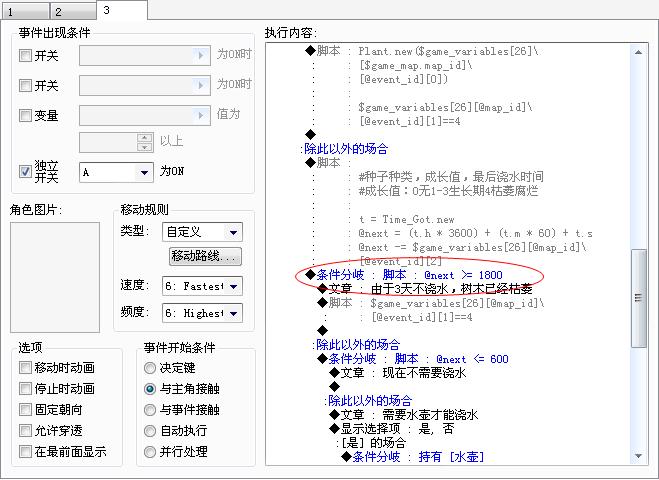Click the variable value increase arrow

(x=145, y=138)
